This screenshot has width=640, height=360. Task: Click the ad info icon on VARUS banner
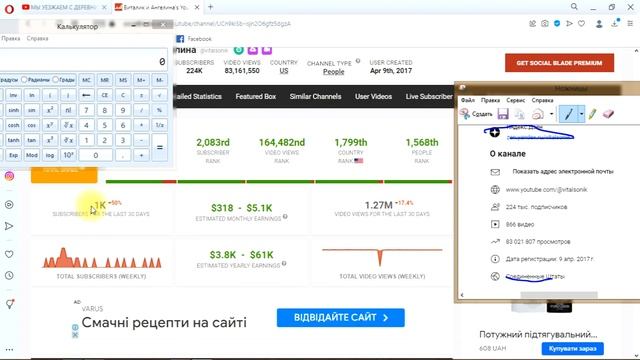[x=75, y=327]
